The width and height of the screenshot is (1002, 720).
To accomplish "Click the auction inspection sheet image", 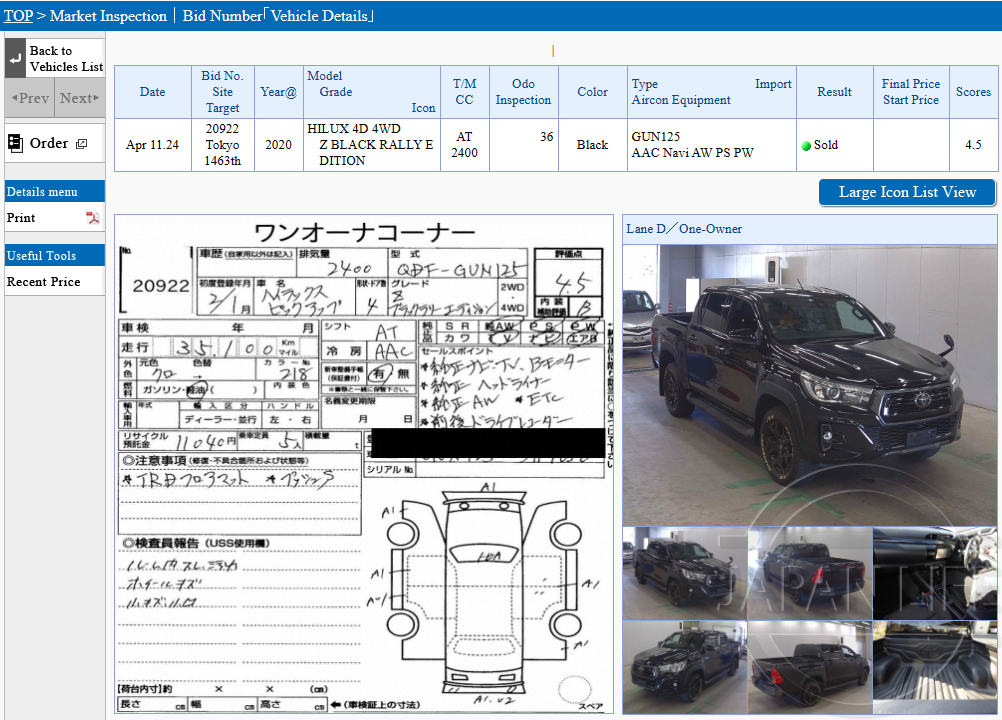I will [x=365, y=465].
